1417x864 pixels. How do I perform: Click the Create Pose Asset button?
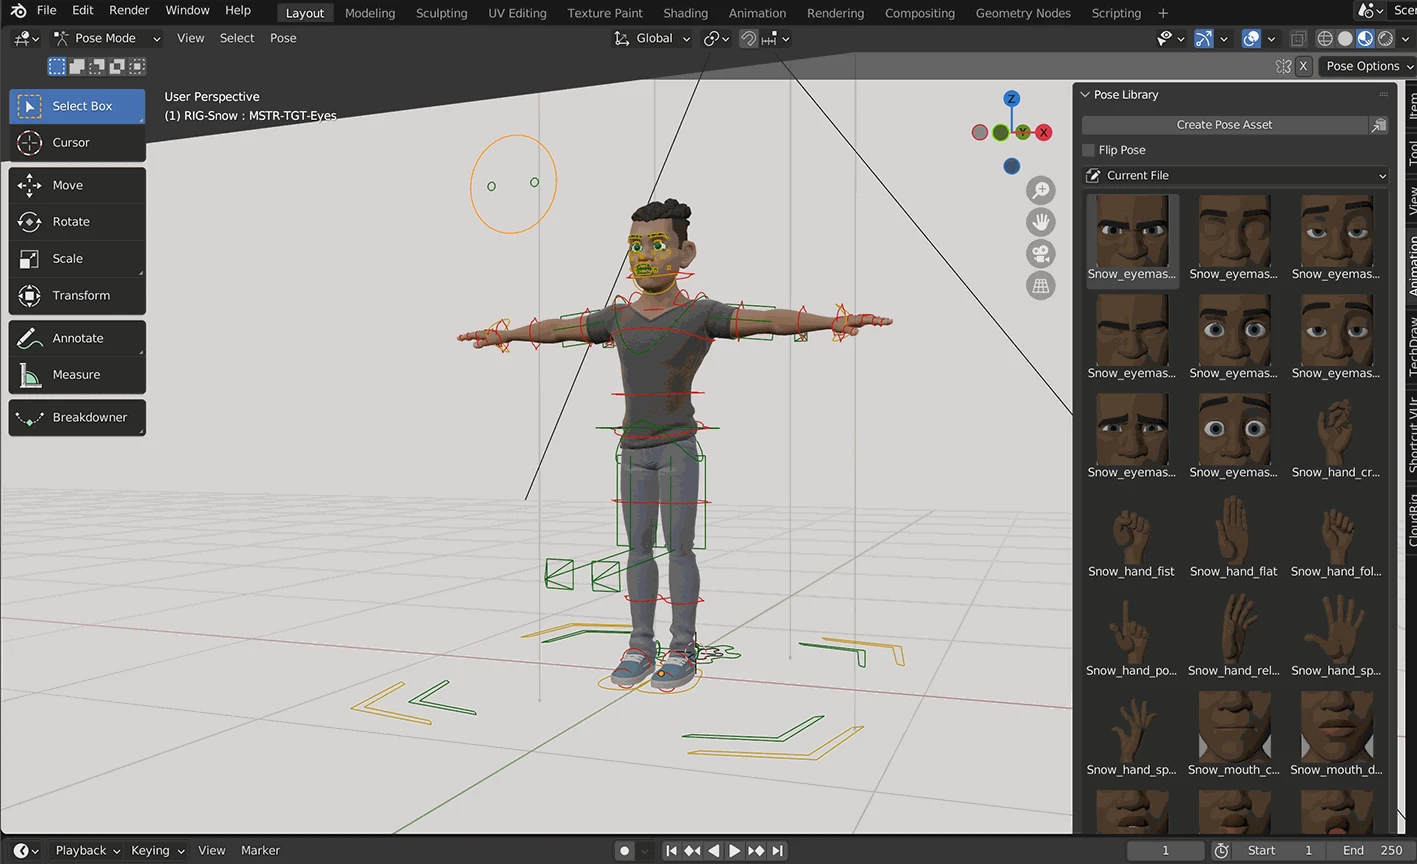pyautogui.click(x=1225, y=125)
